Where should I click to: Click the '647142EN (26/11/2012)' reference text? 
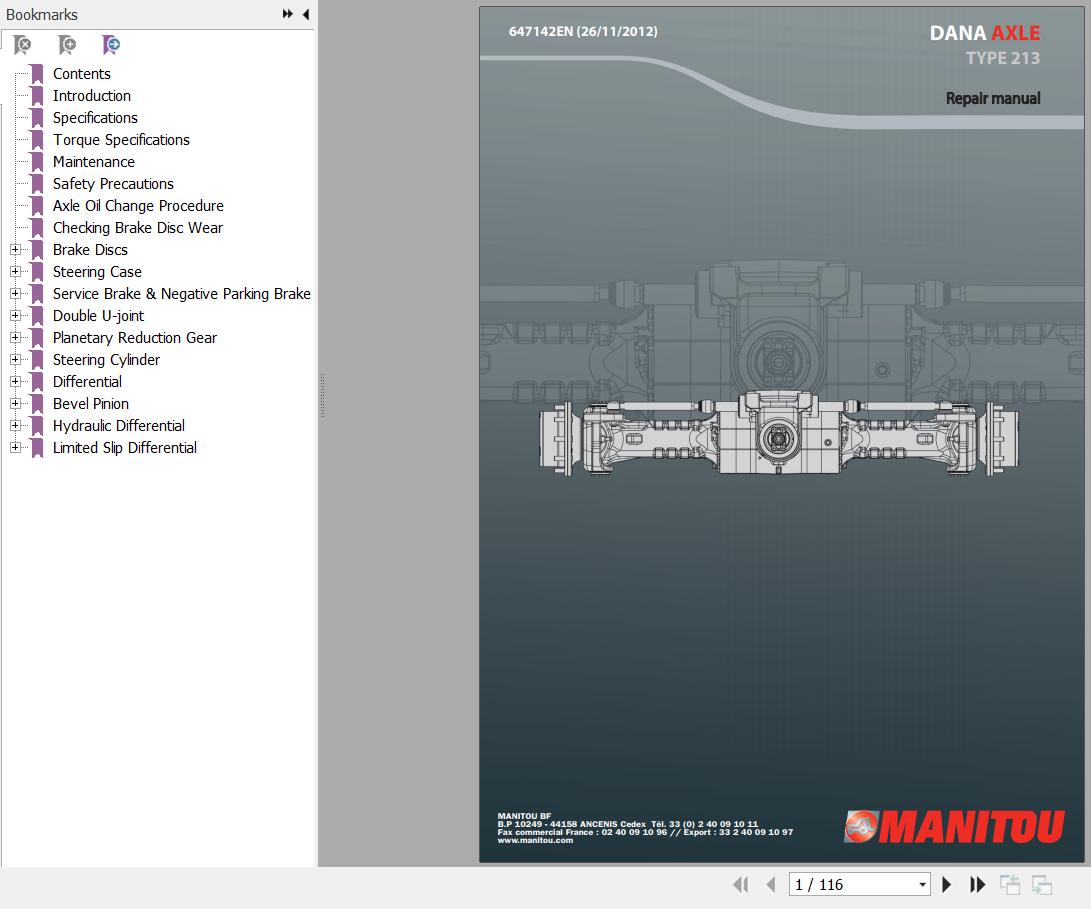click(x=583, y=31)
